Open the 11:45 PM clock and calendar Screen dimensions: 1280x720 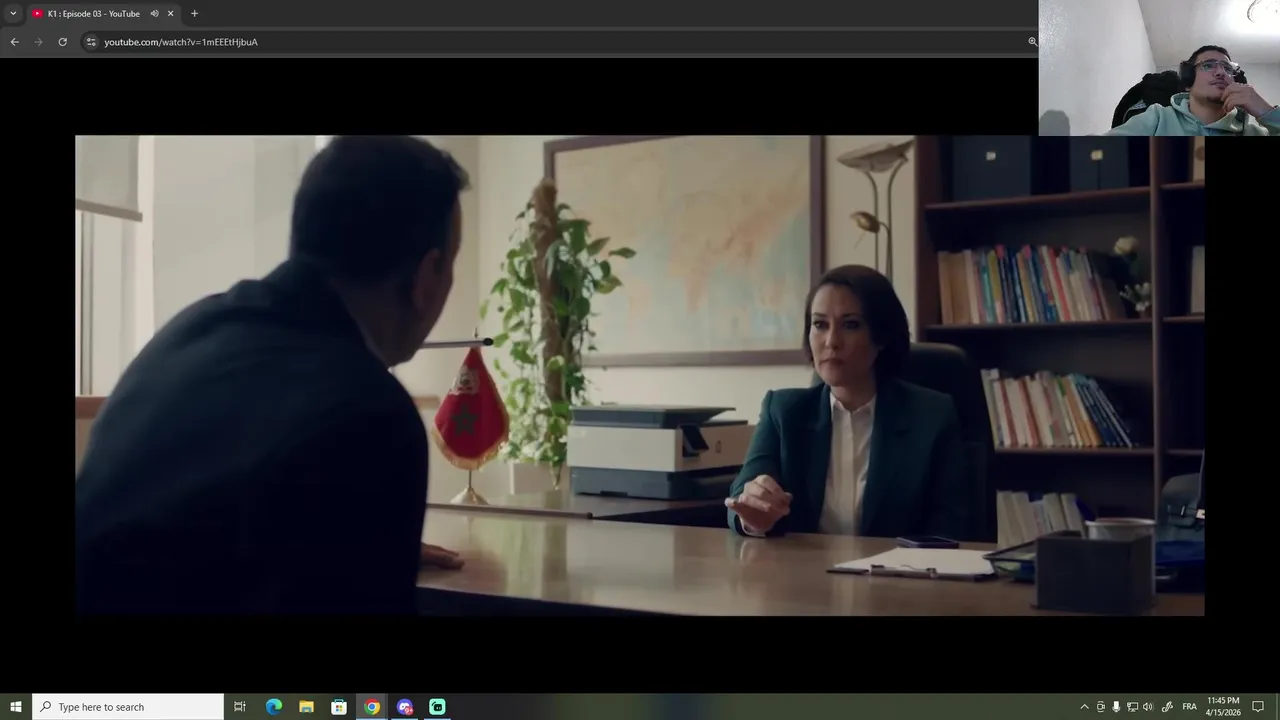[1223, 707]
